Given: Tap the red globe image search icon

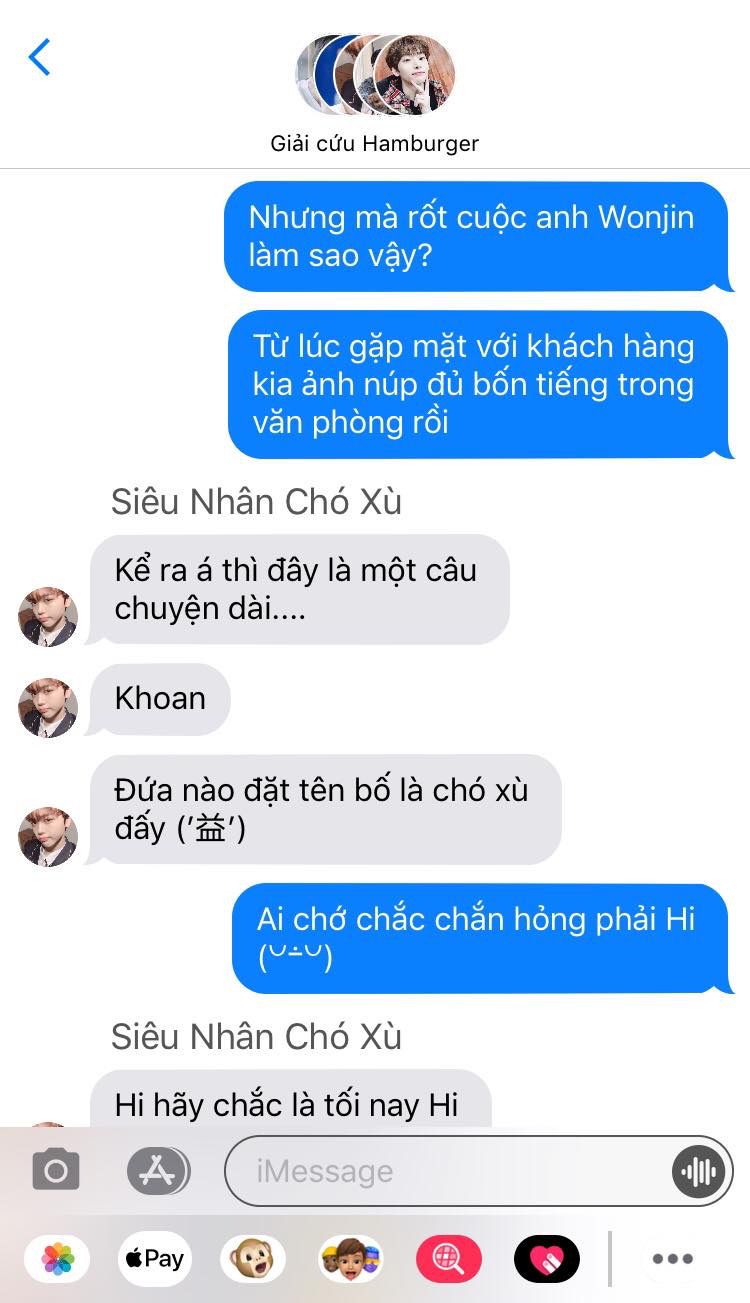Looking at the screenshot, I should (448, 1259).
